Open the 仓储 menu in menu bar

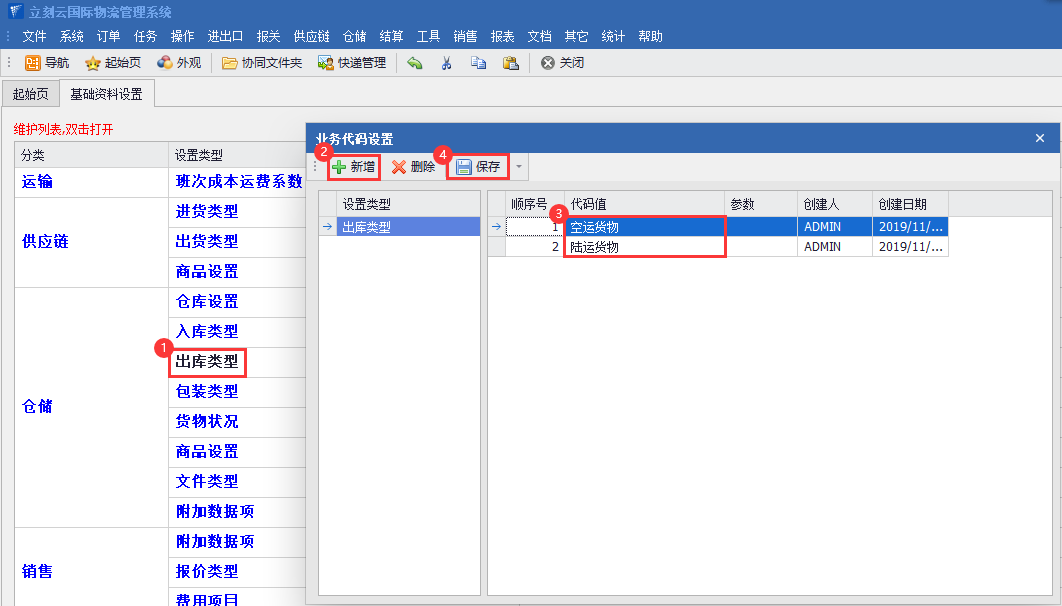354,36
